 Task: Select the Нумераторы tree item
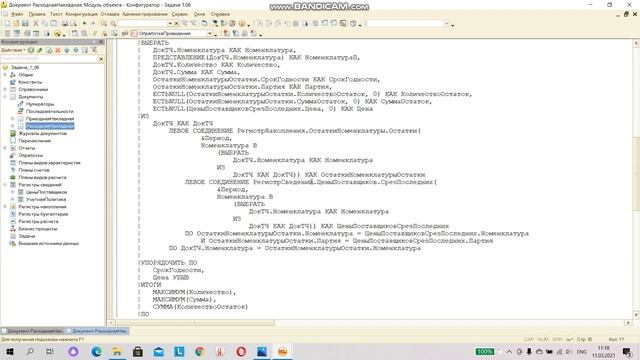pos(40,104)
